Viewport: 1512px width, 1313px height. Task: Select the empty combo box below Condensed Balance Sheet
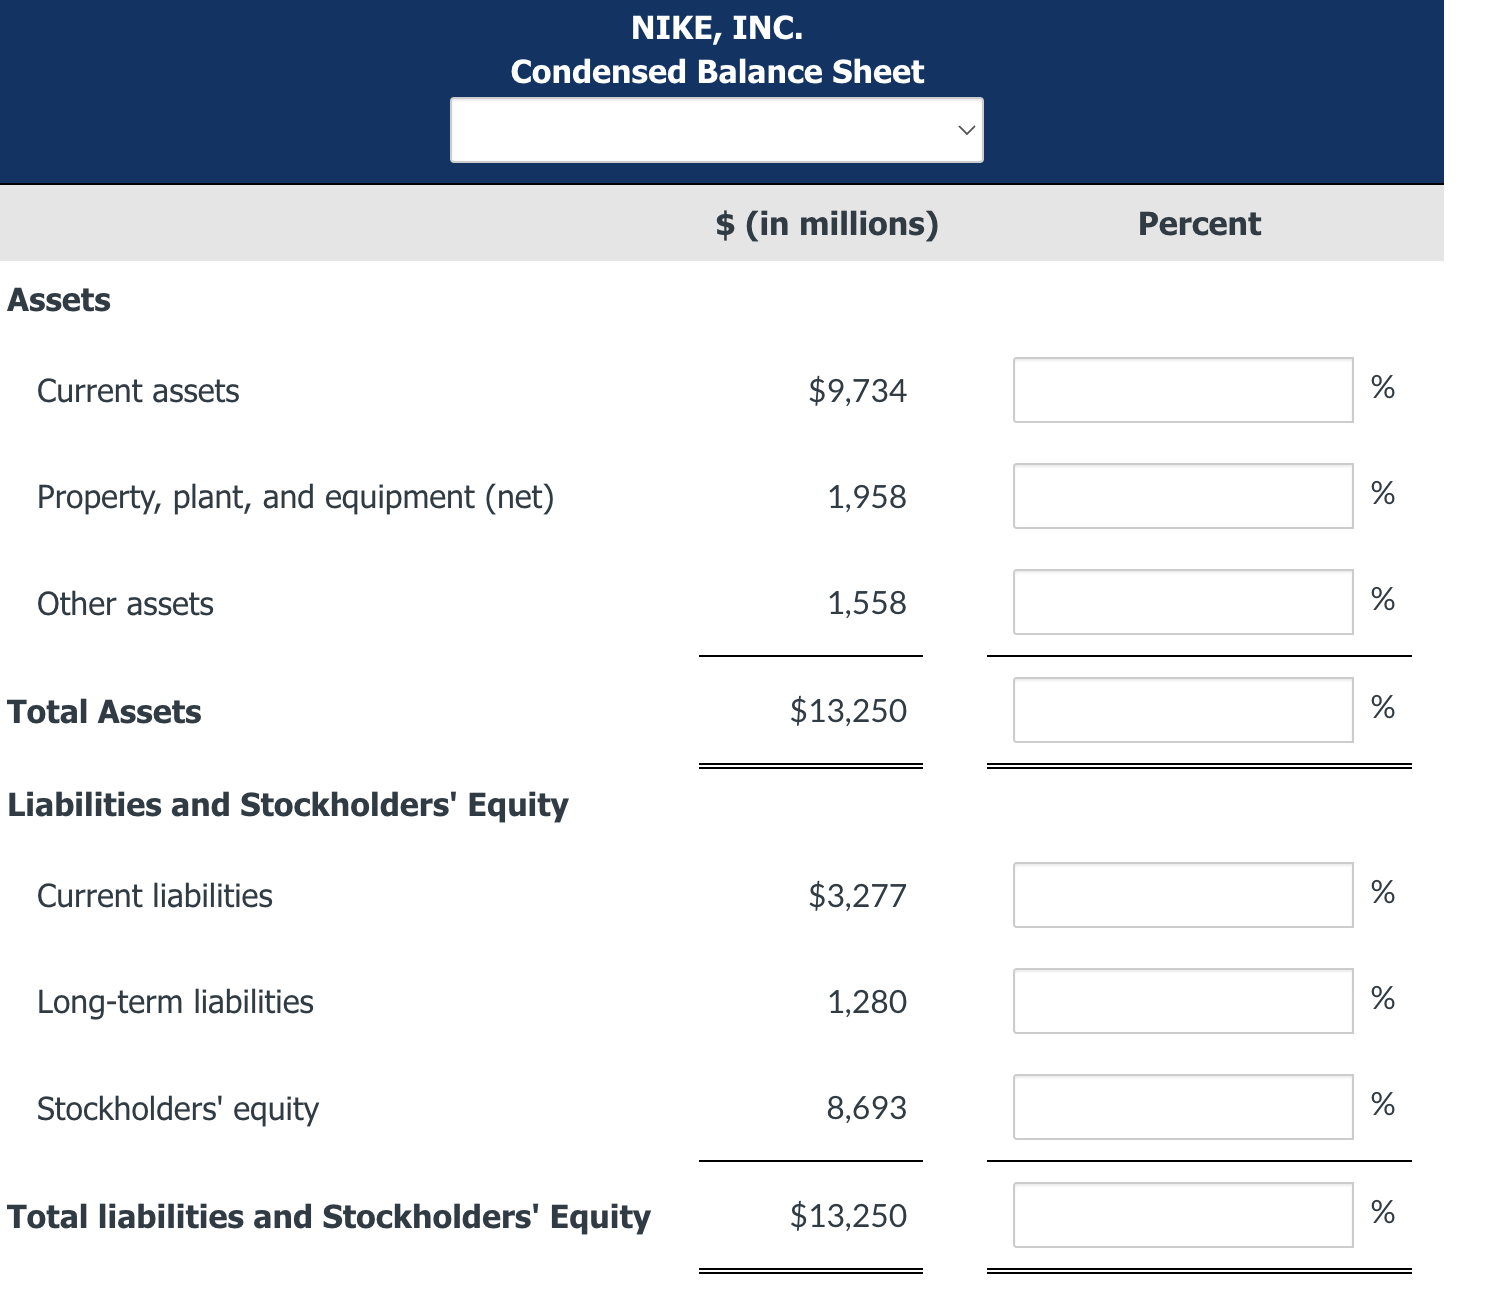tap(716, 129)
